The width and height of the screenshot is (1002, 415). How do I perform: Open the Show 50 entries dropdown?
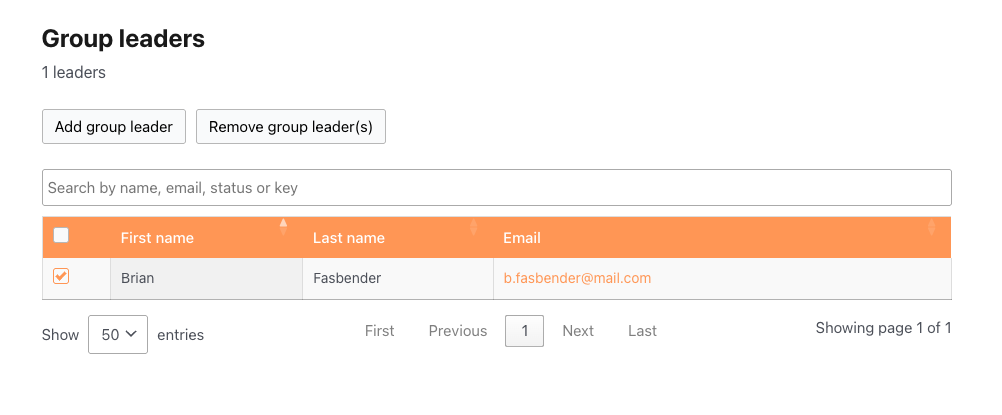[x=118, y=334]
